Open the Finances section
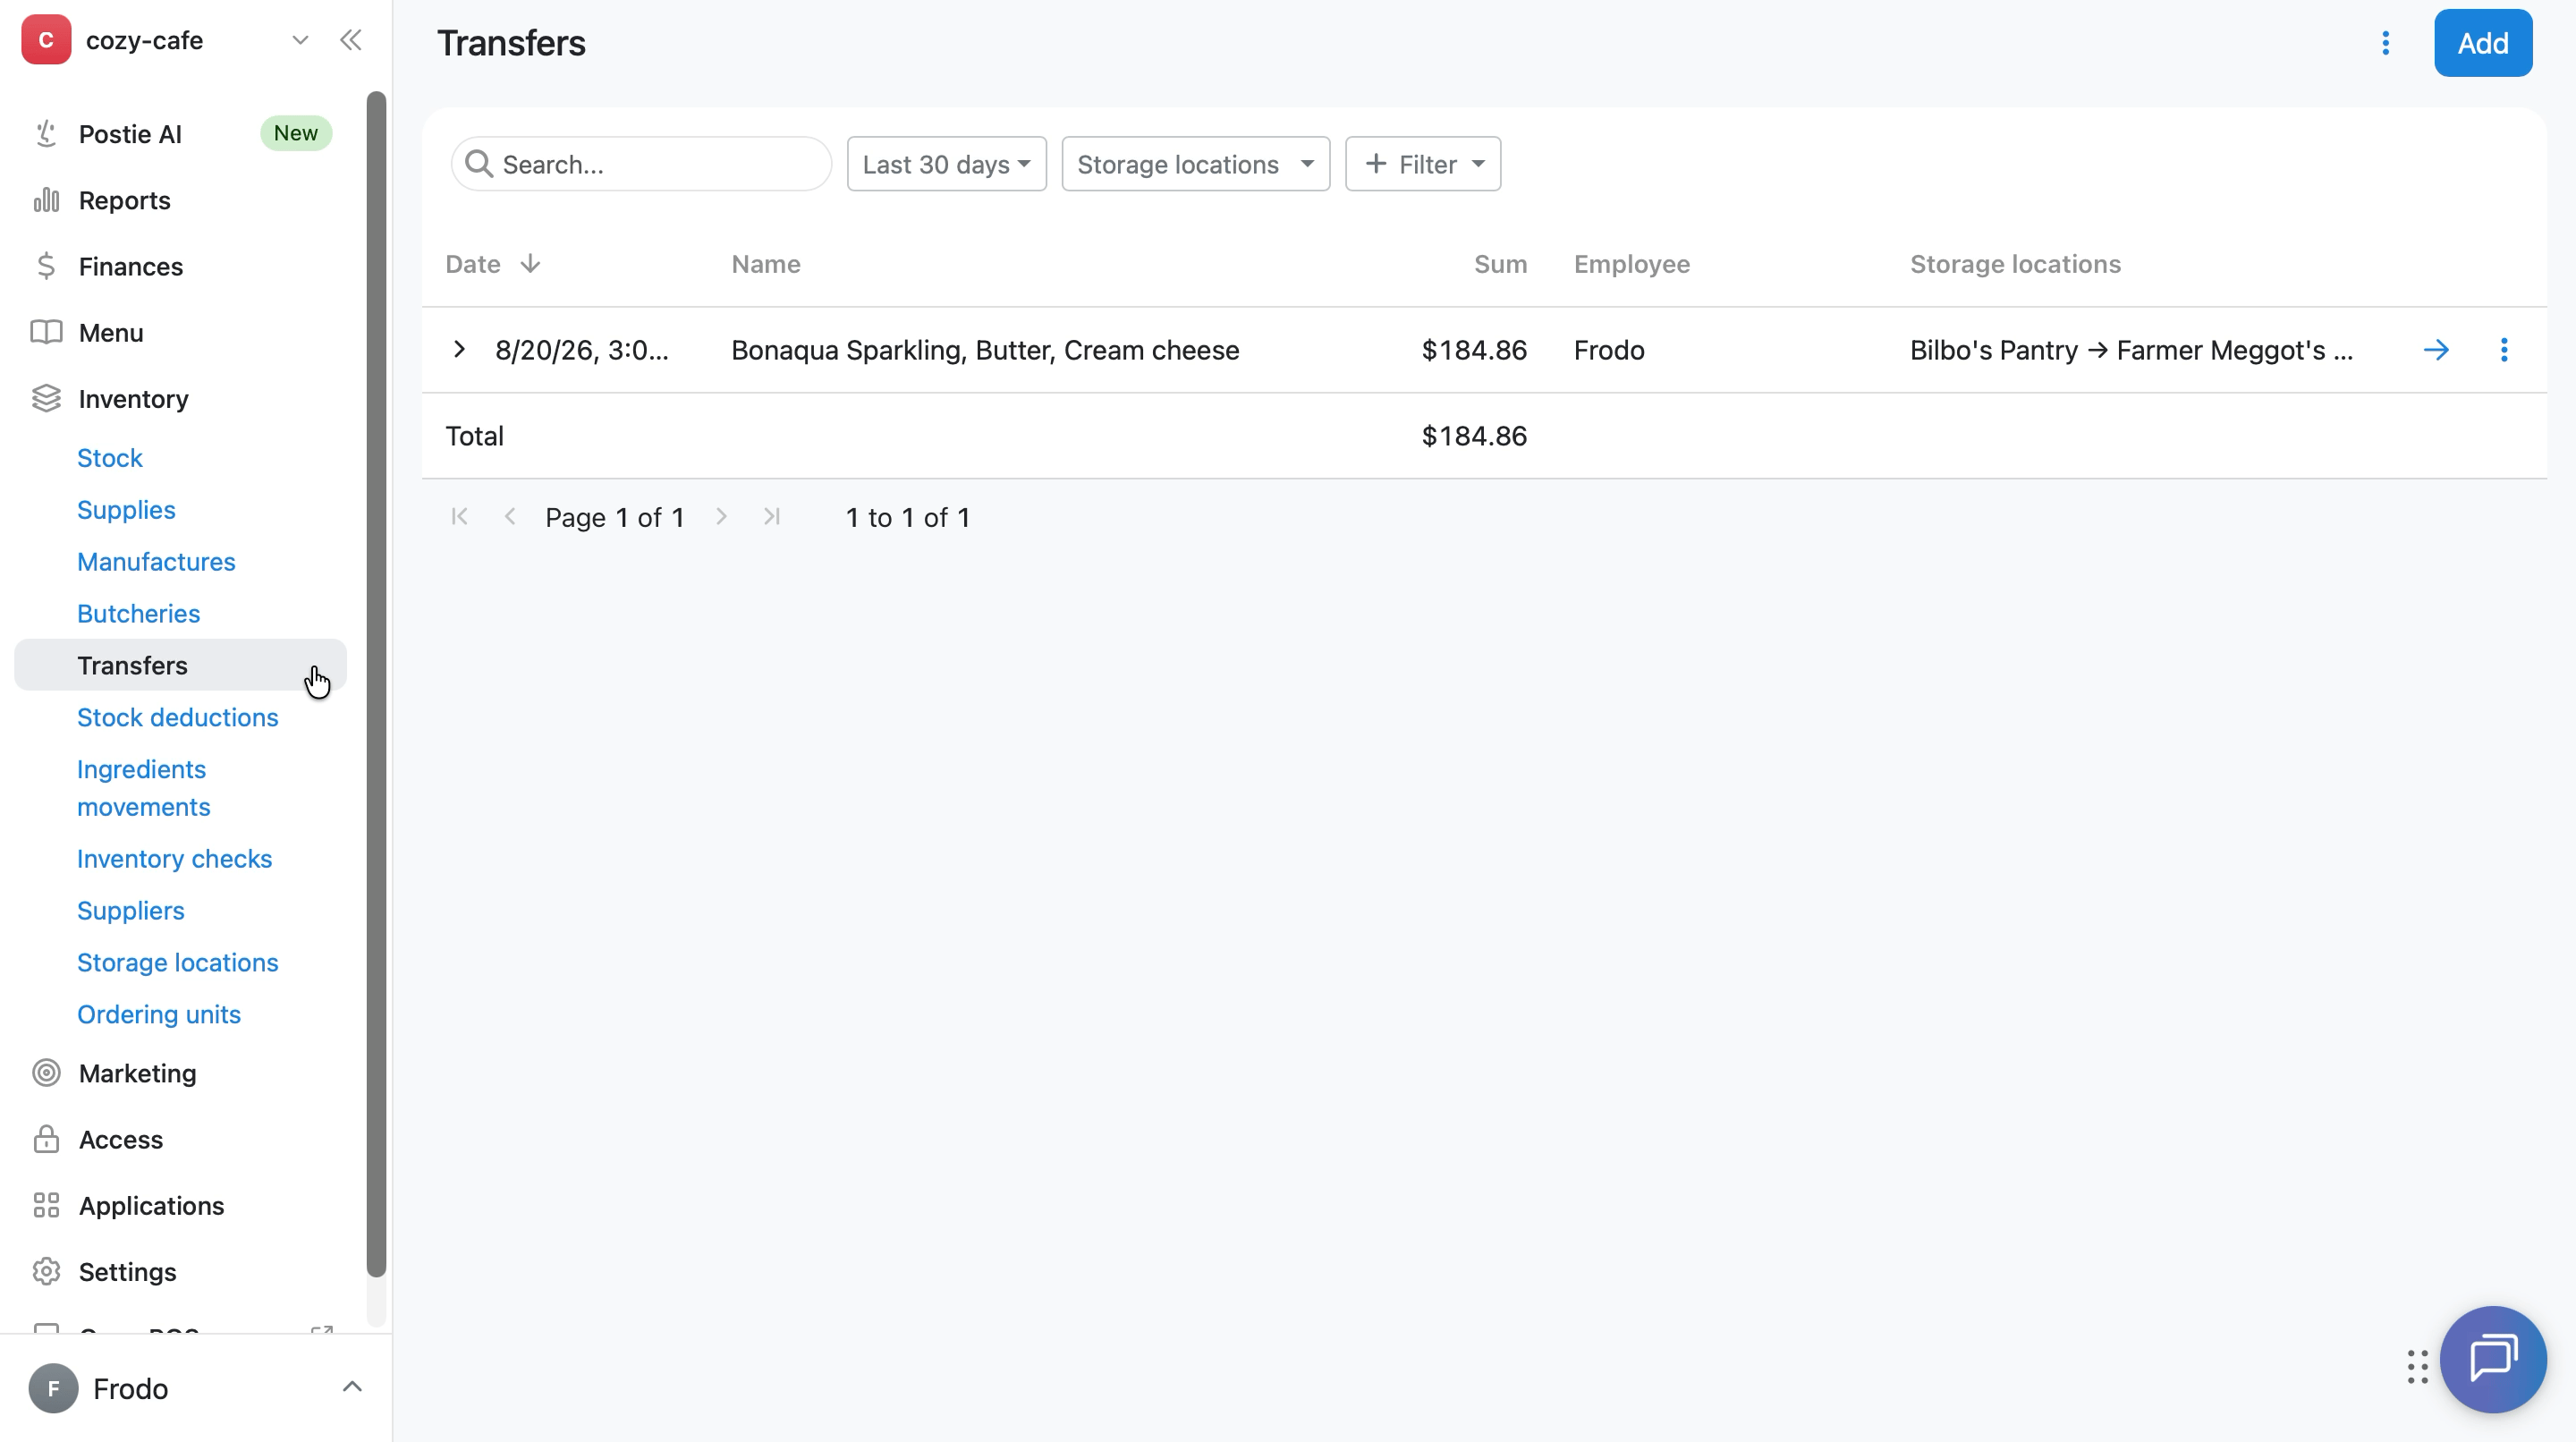The width and height of the screenshot is (2576, 1442). [131, 266]
